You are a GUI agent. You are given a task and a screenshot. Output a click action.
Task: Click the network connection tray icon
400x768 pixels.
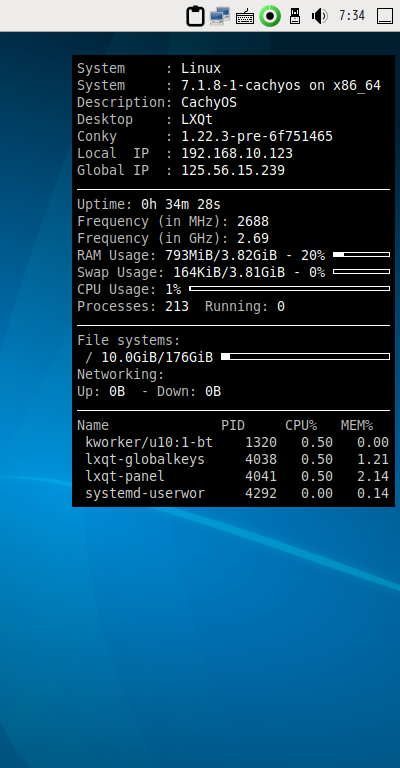[x=220, y=16]
